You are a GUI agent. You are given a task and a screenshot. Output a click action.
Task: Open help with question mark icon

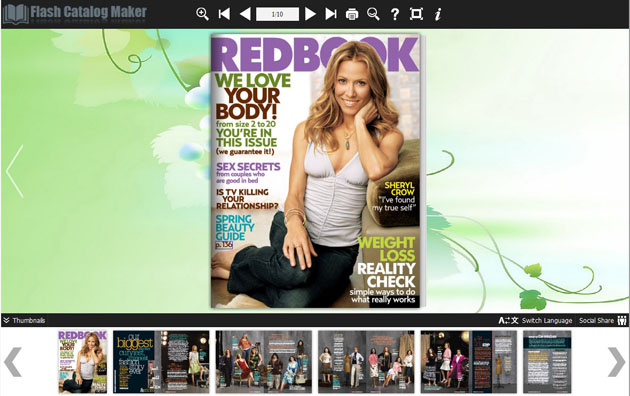click(395, 14)
